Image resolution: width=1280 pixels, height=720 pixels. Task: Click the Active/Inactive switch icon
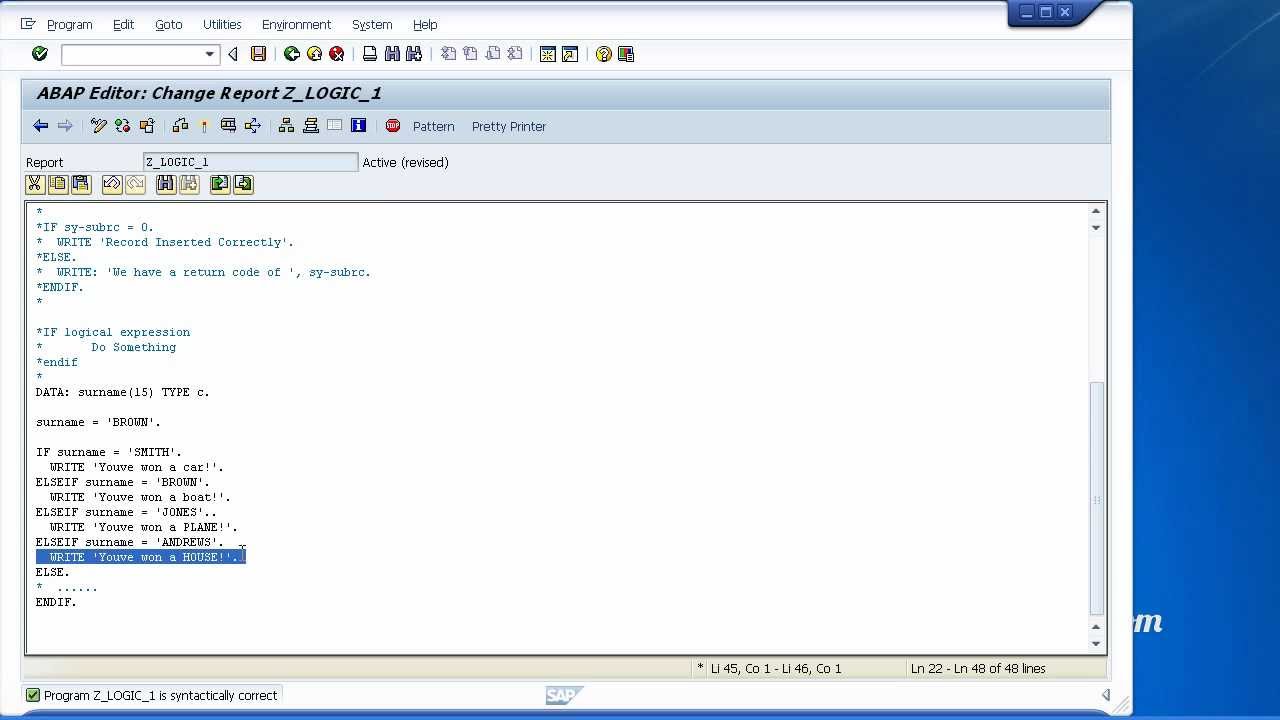click(x=122, y=126)
